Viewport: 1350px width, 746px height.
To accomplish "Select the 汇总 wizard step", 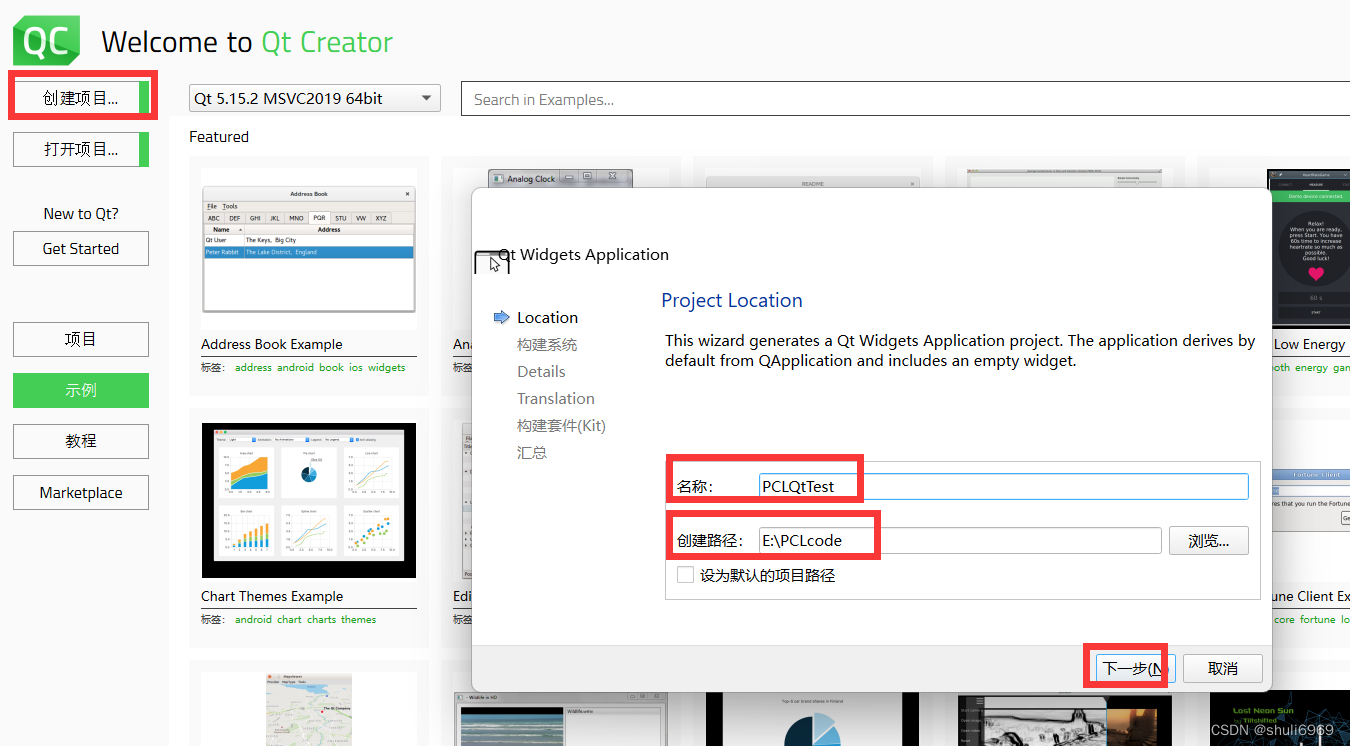I will tap(532, 452).
